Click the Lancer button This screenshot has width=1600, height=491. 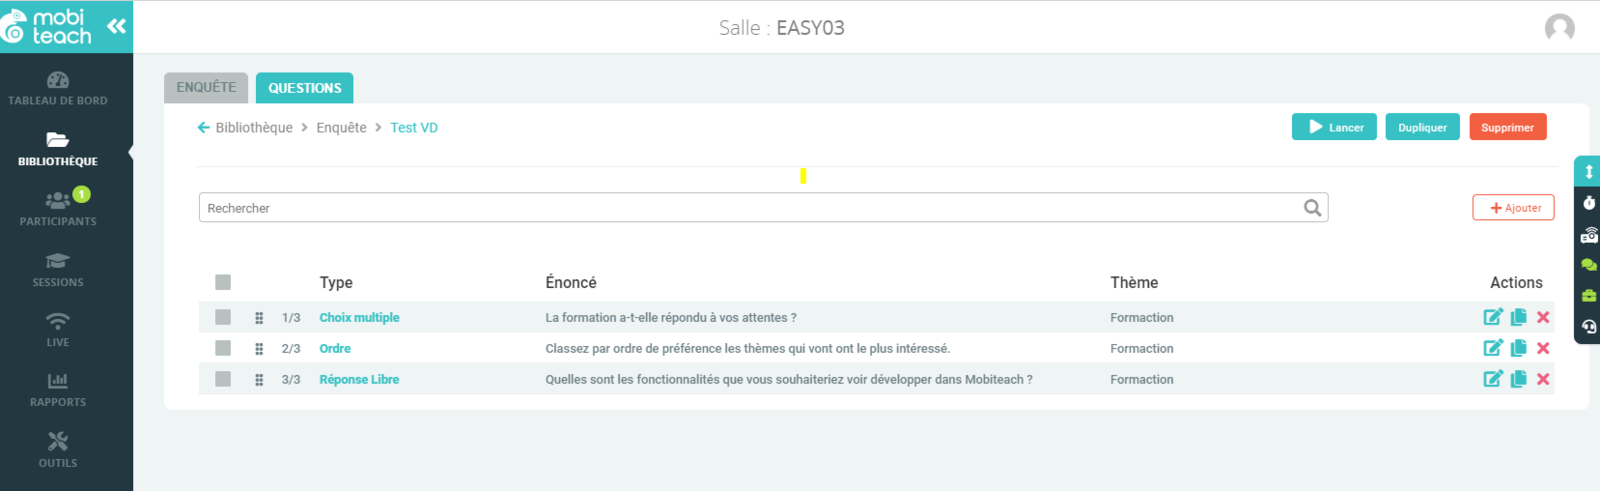tap(1335, 127)
